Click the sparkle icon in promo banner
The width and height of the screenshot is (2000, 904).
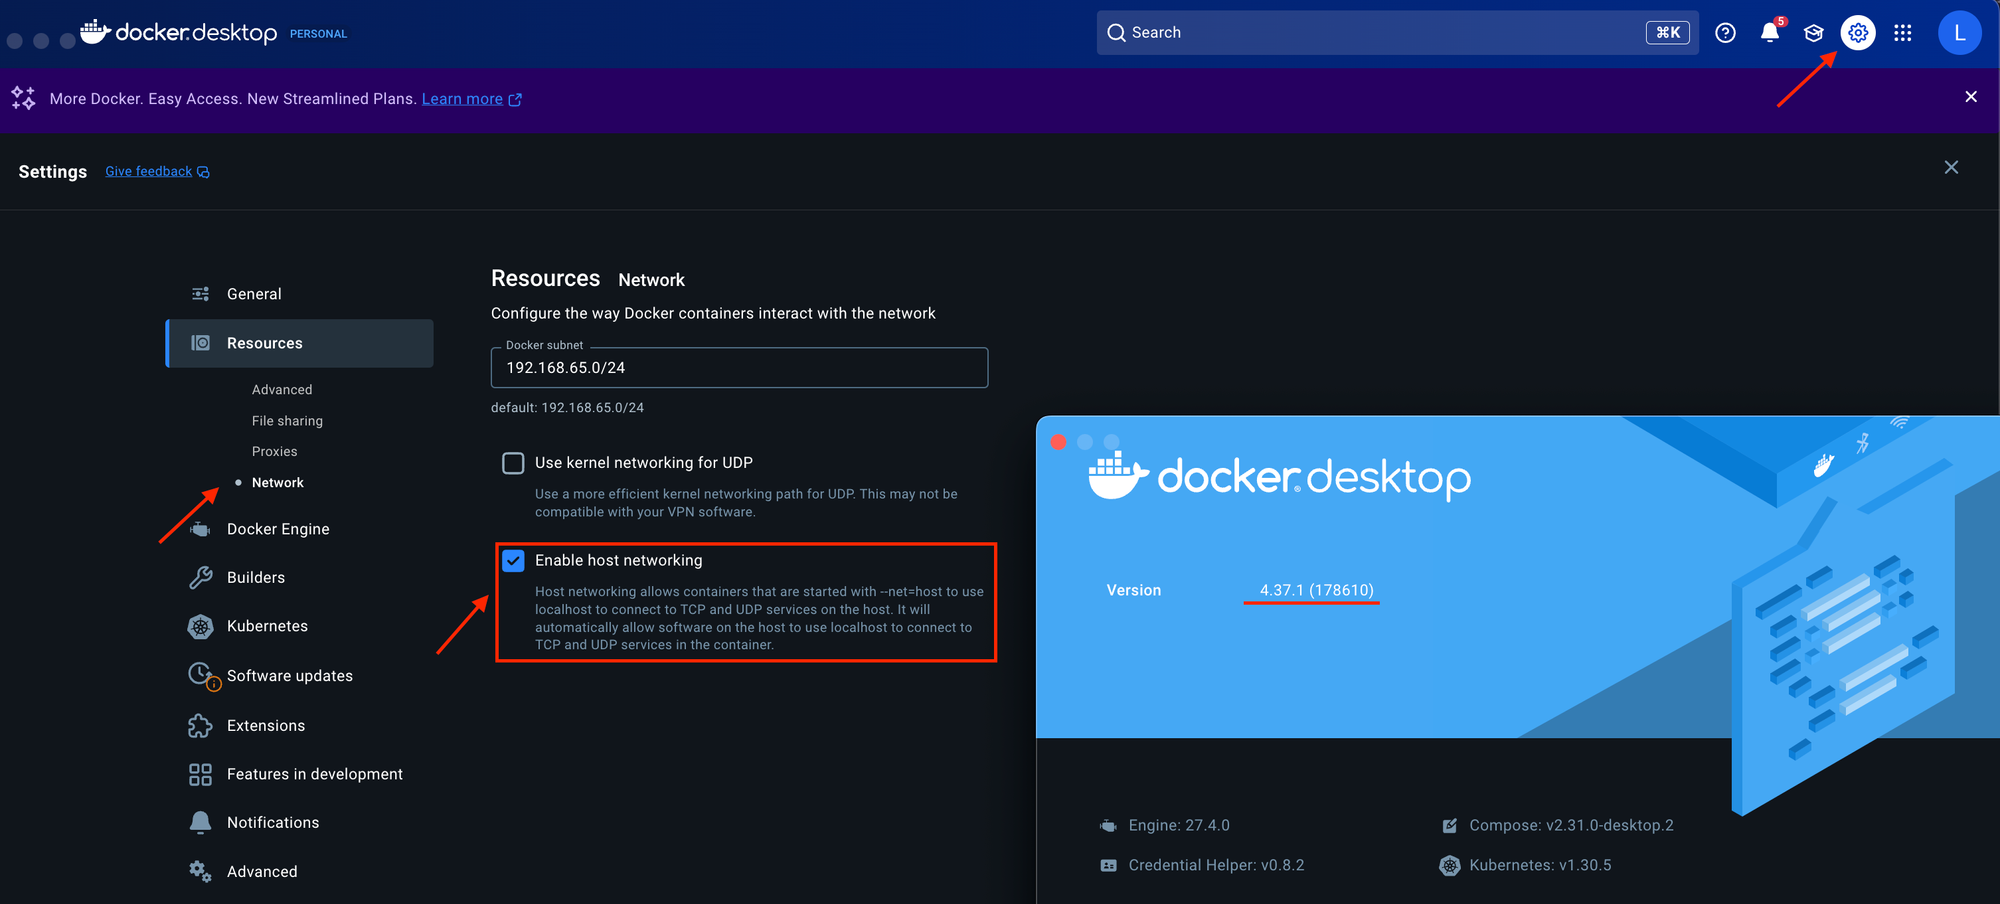(24, 98)
